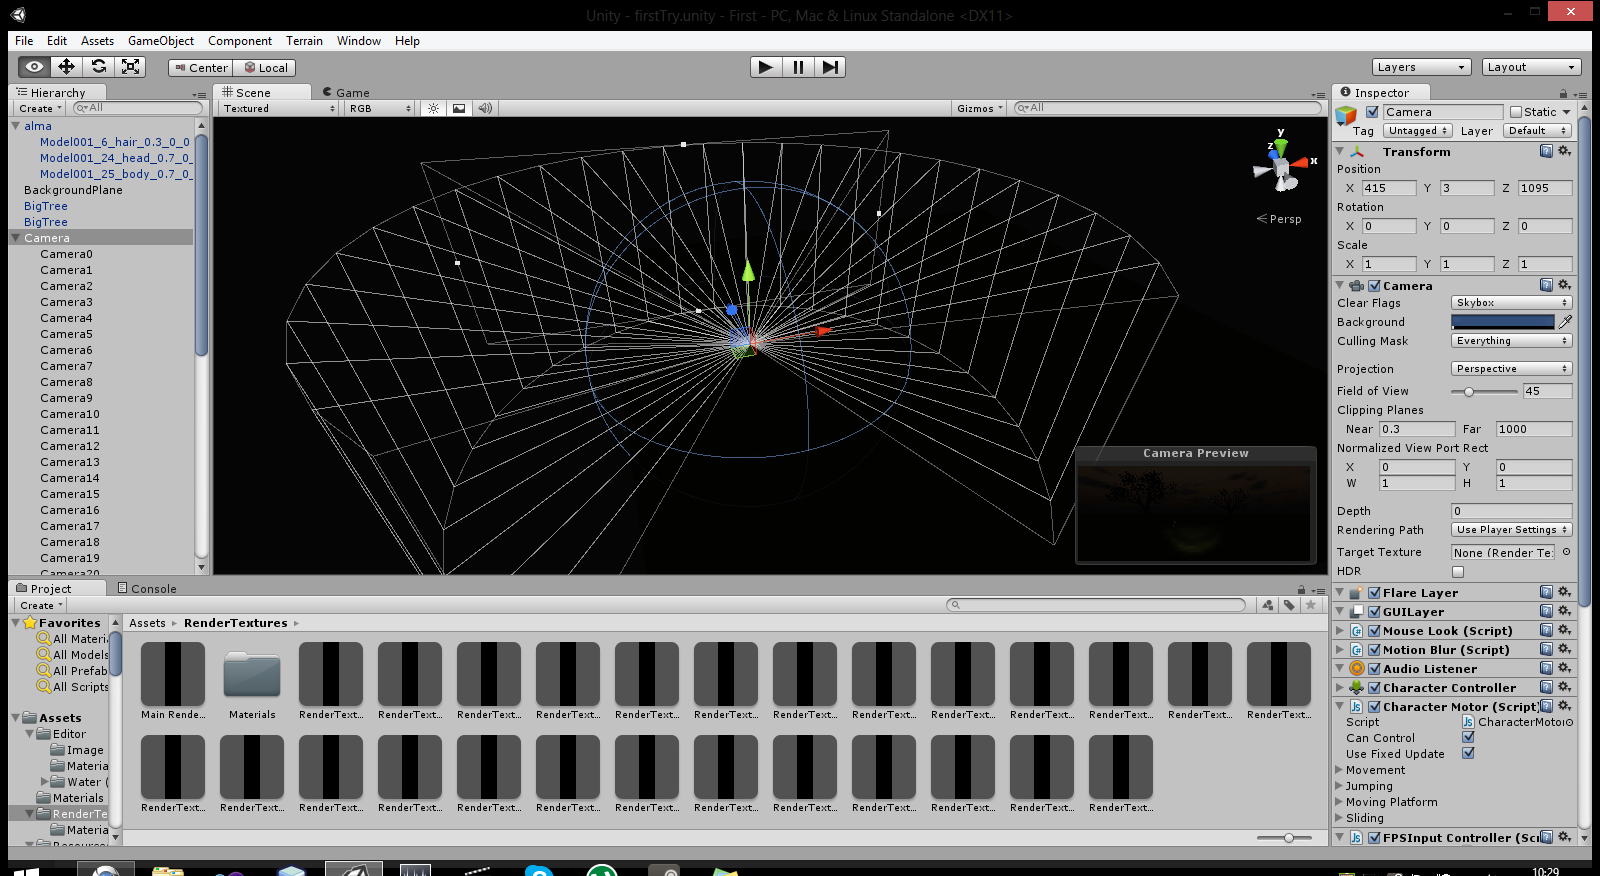Lock the Inspector panel
Screen dimensions: 1600x876
point(1563,93)
